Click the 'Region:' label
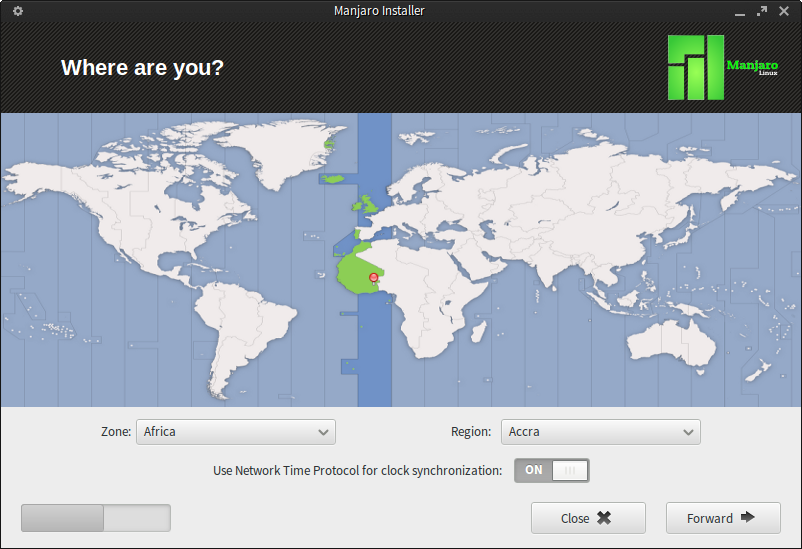 point(471,432)
